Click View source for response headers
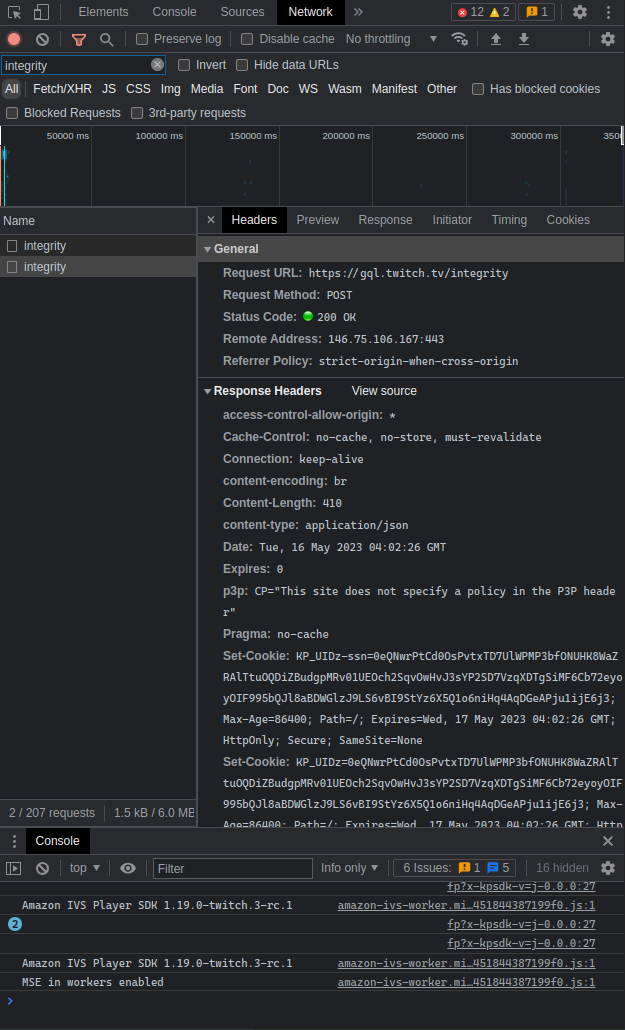 click(384, 391)
